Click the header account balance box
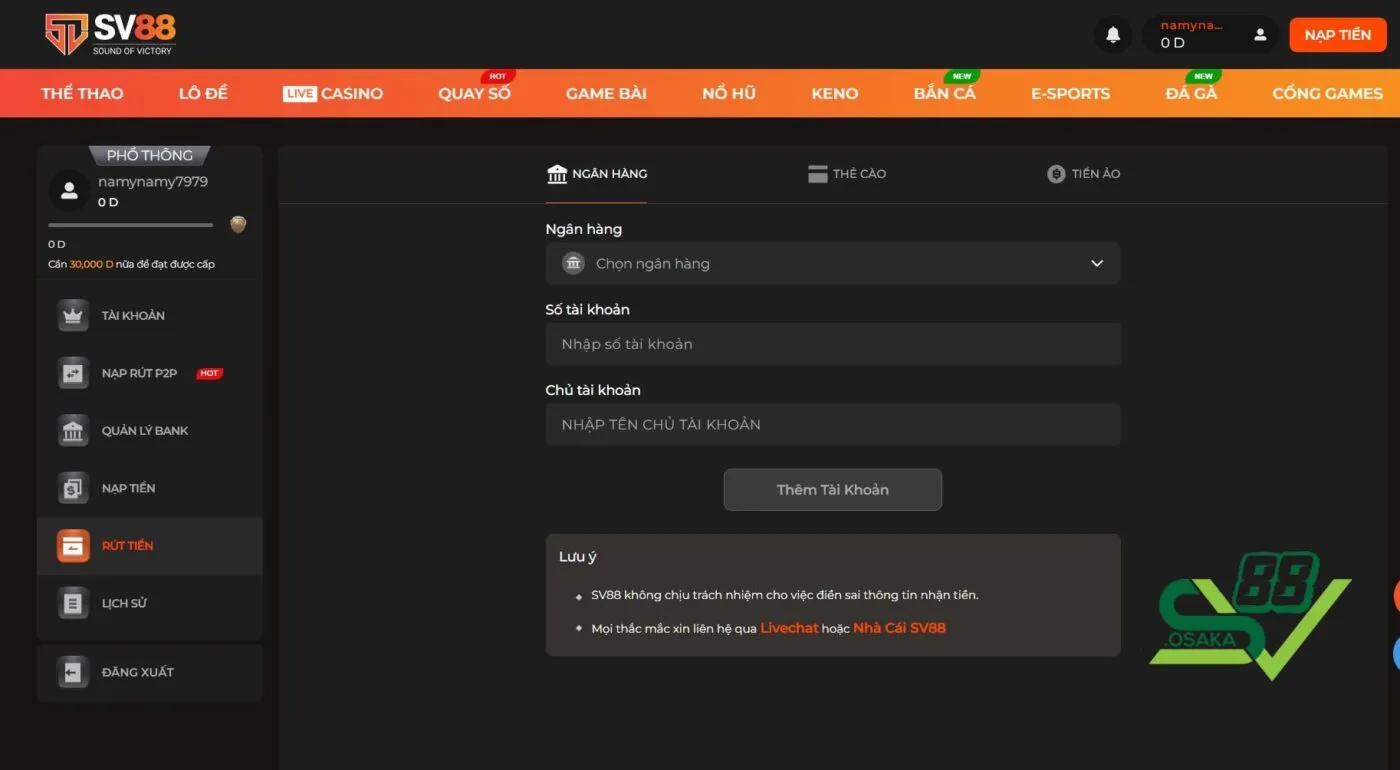Image resolution: width=1400 pixels, height=770 pixels. (1211, 35)
